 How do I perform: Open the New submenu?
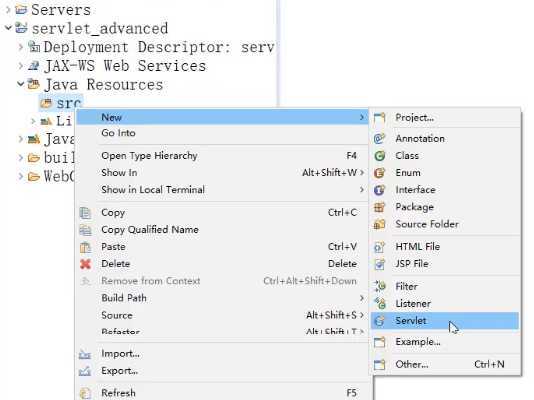coord(222,117)
